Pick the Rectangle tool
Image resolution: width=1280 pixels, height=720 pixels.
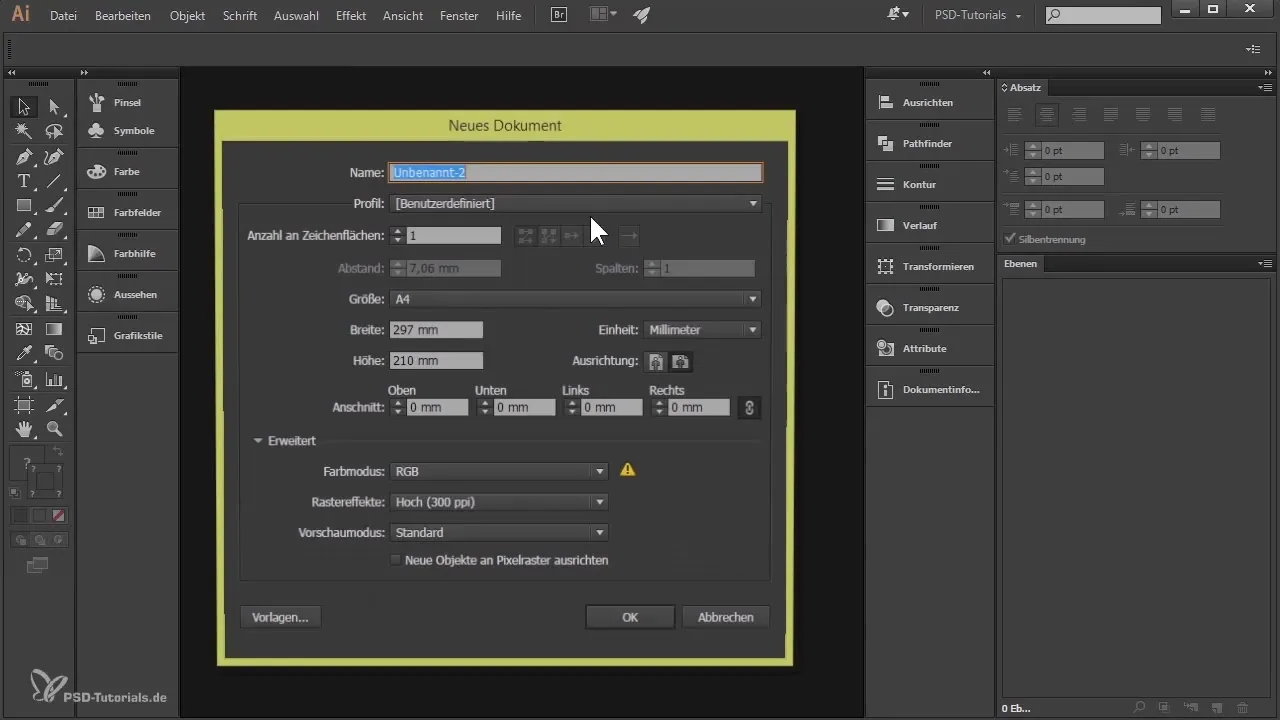[24, 206]
